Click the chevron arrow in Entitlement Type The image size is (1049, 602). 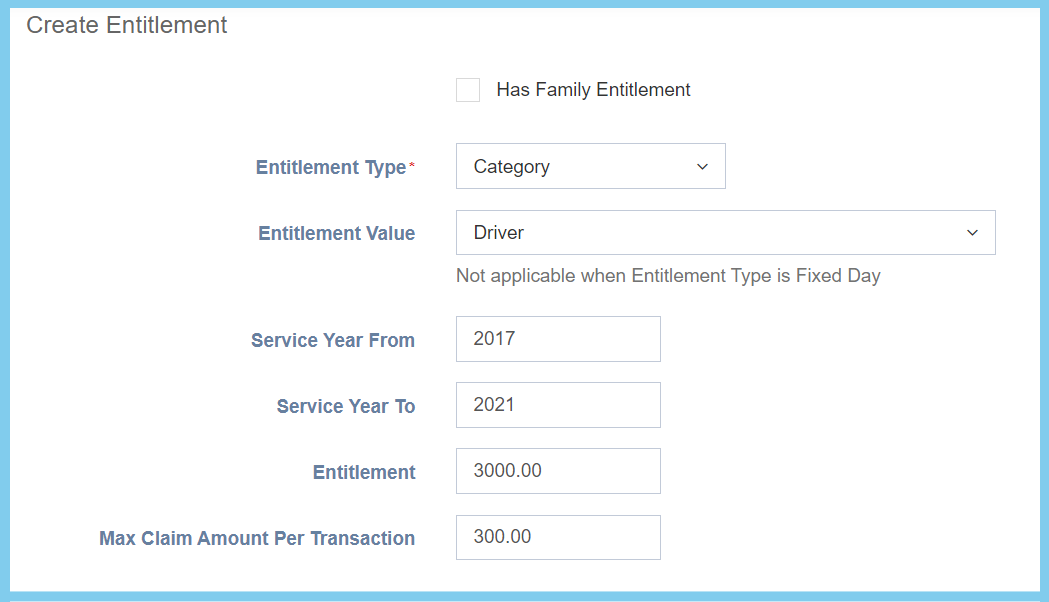point(702,167)
